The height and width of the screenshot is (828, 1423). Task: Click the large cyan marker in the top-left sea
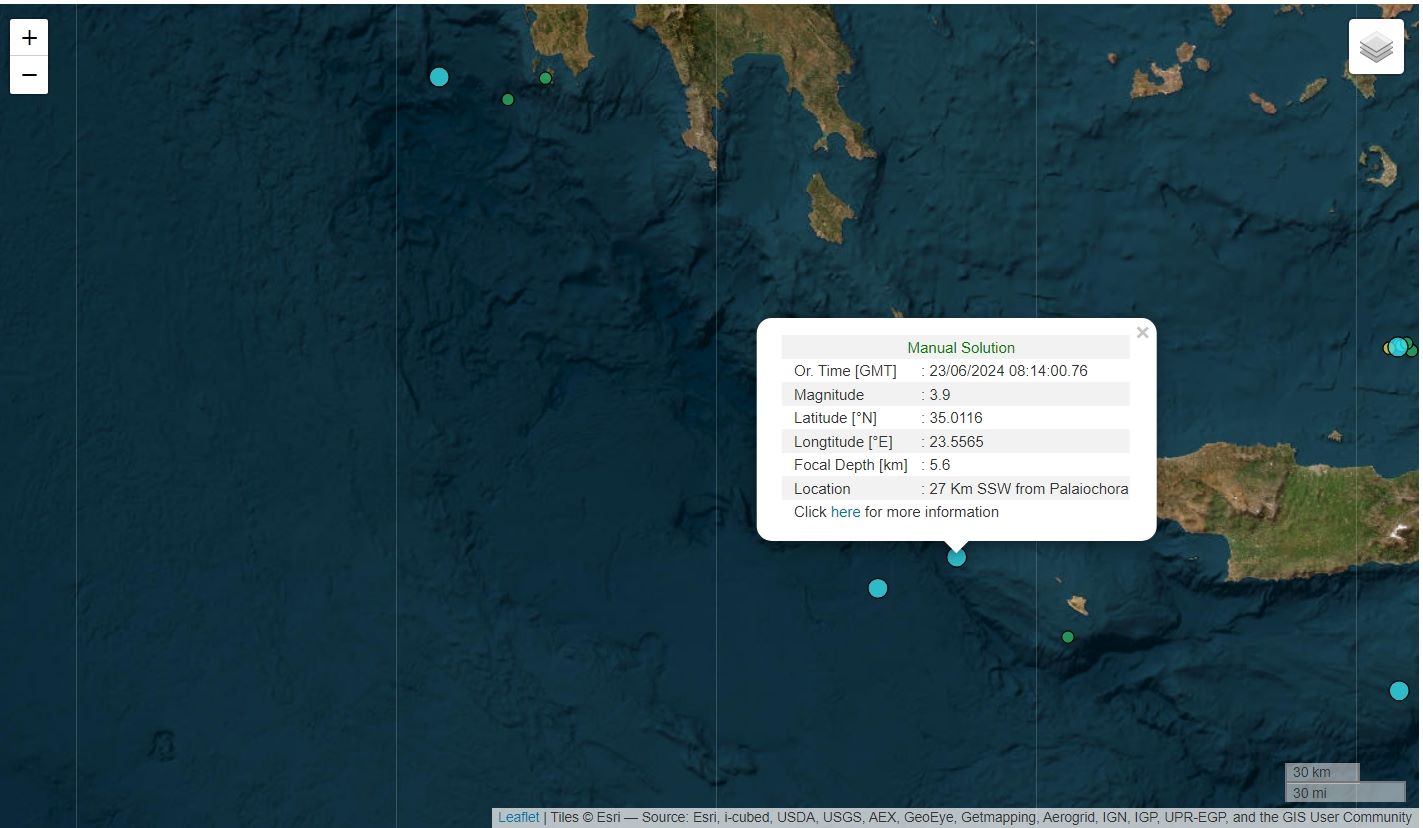(439, 77)
